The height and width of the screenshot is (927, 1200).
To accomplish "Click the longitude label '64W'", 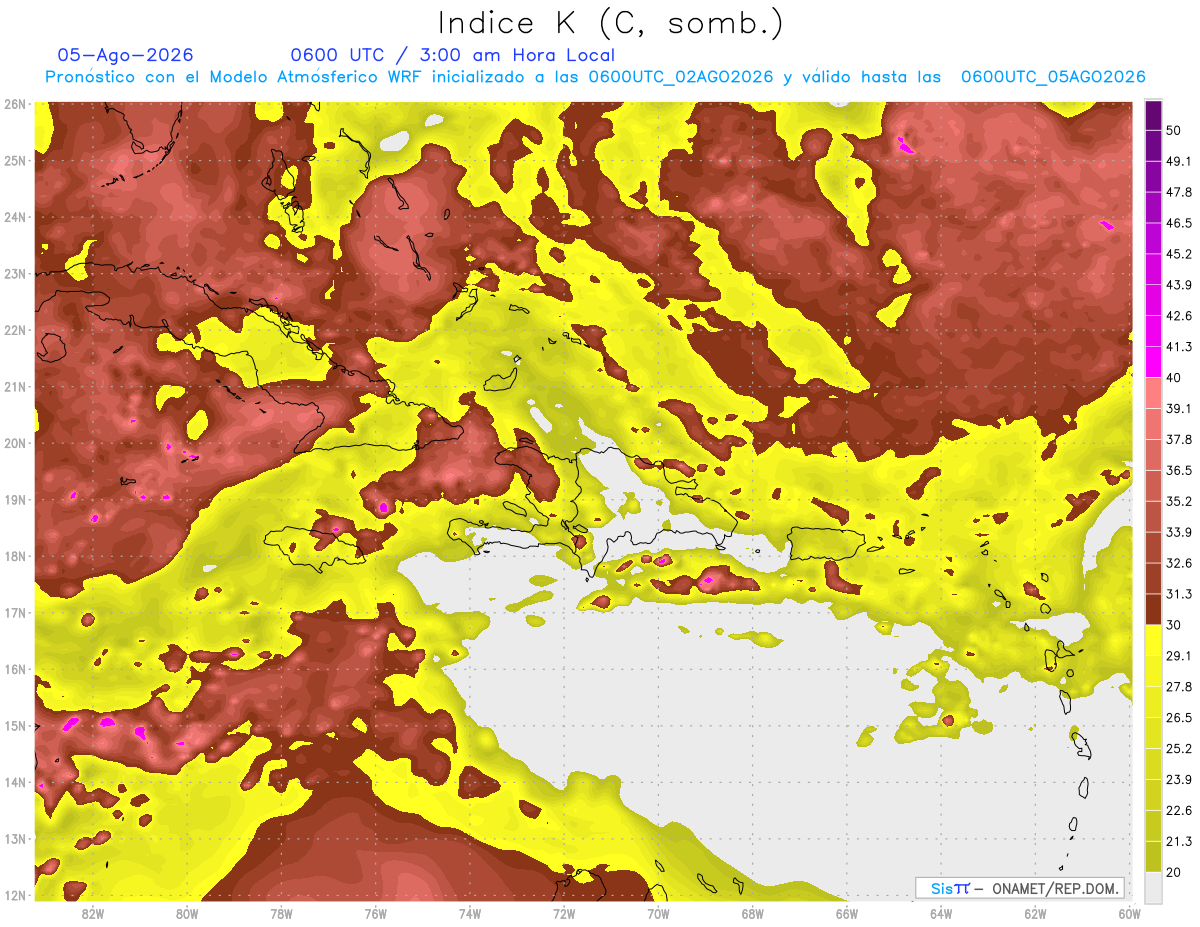I will (x=941, y=914).
